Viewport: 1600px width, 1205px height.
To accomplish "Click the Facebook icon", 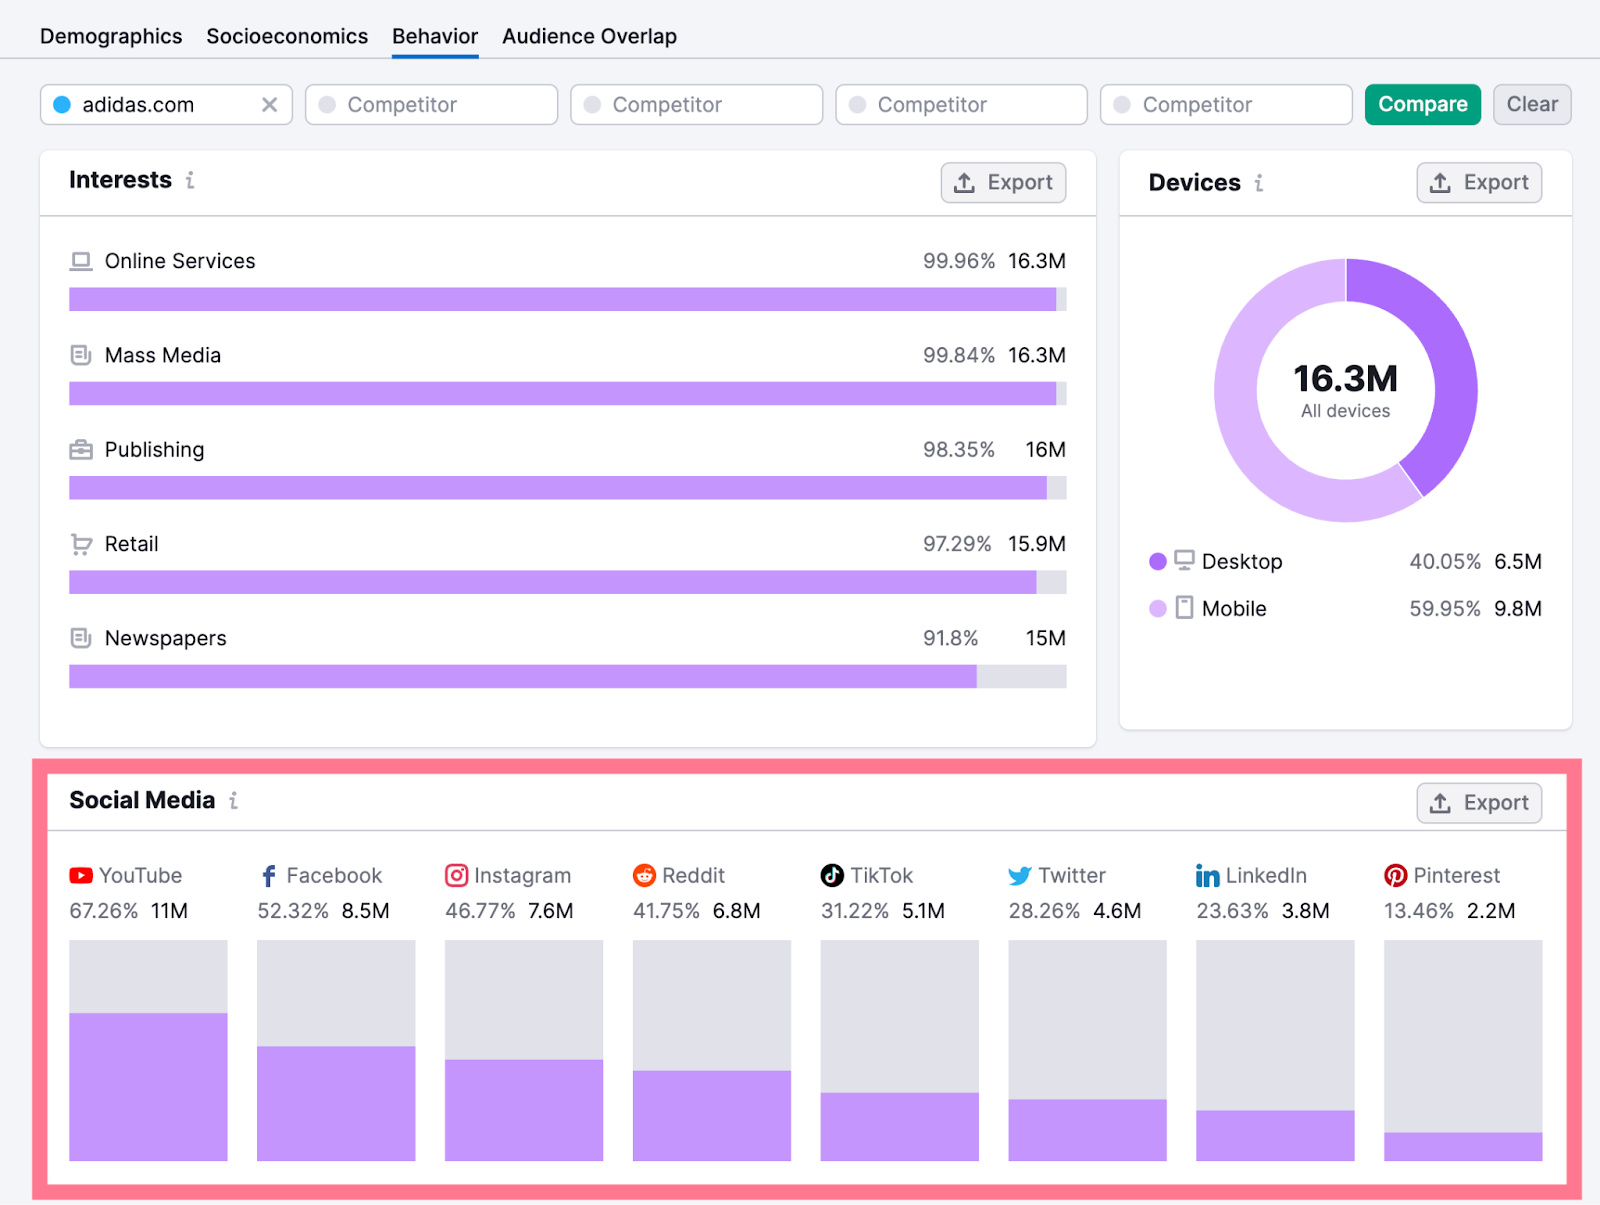I will (268, 875).
